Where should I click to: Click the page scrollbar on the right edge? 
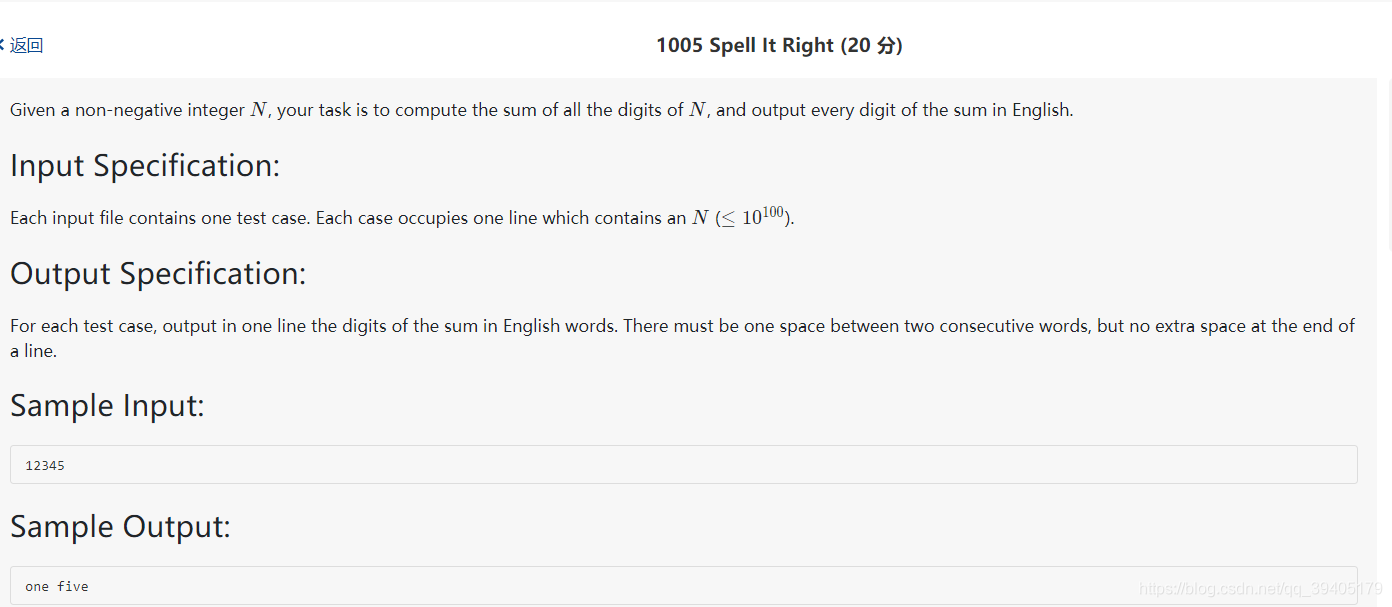coord(1388,300)
